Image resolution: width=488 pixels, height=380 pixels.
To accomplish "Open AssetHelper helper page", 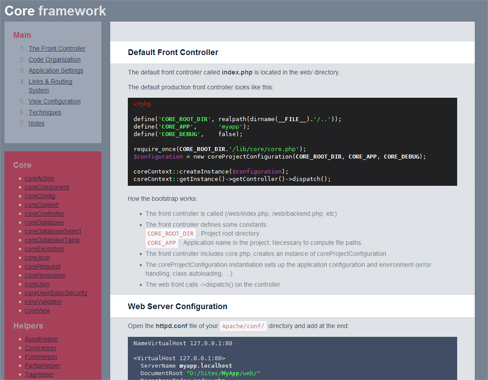I will coord(41,339).
